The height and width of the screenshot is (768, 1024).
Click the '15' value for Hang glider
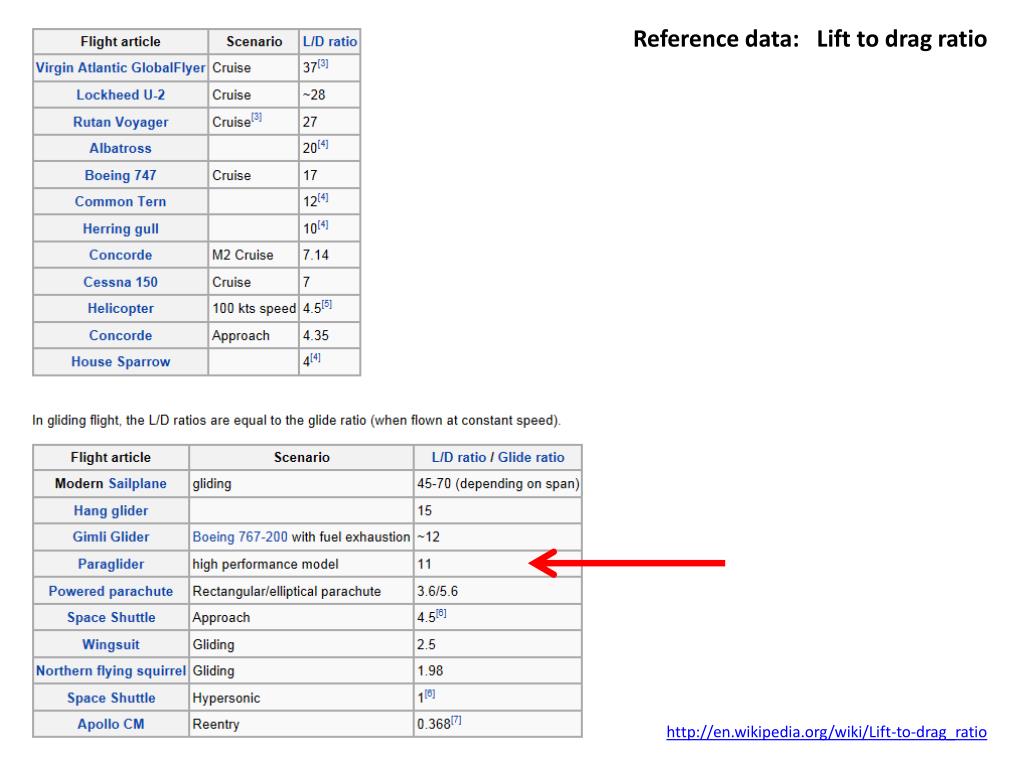424,511
